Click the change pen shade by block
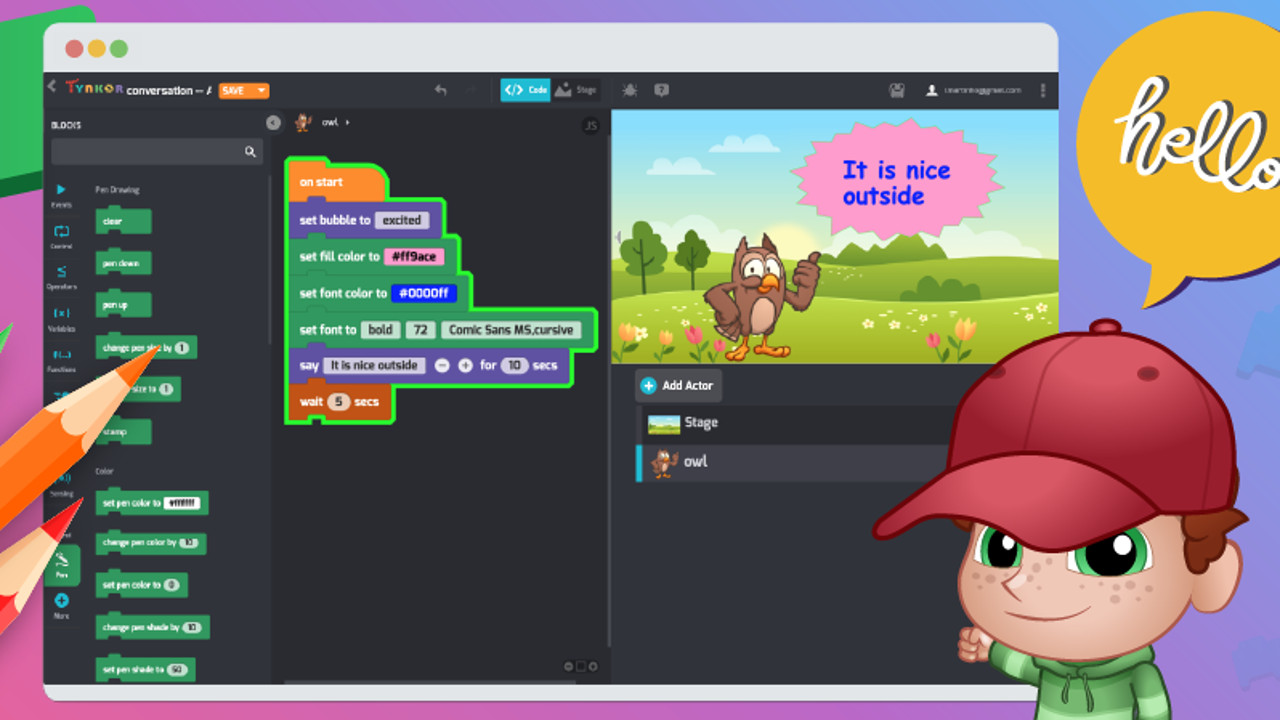 point(152,628)
